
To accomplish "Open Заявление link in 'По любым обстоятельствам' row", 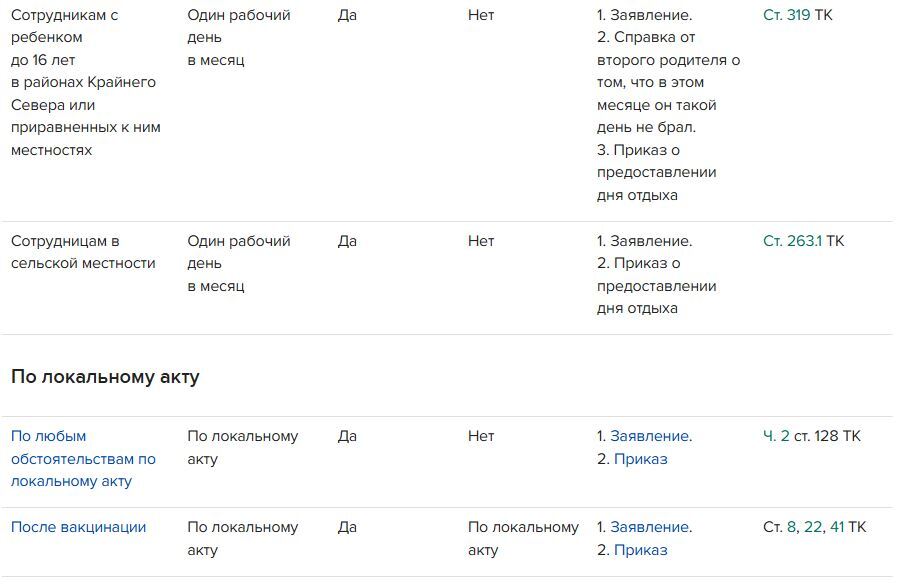I will (x=650, y=436).
